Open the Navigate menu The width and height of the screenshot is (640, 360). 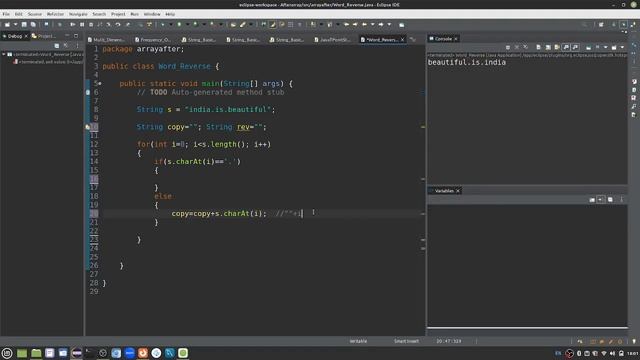point(78,14)
